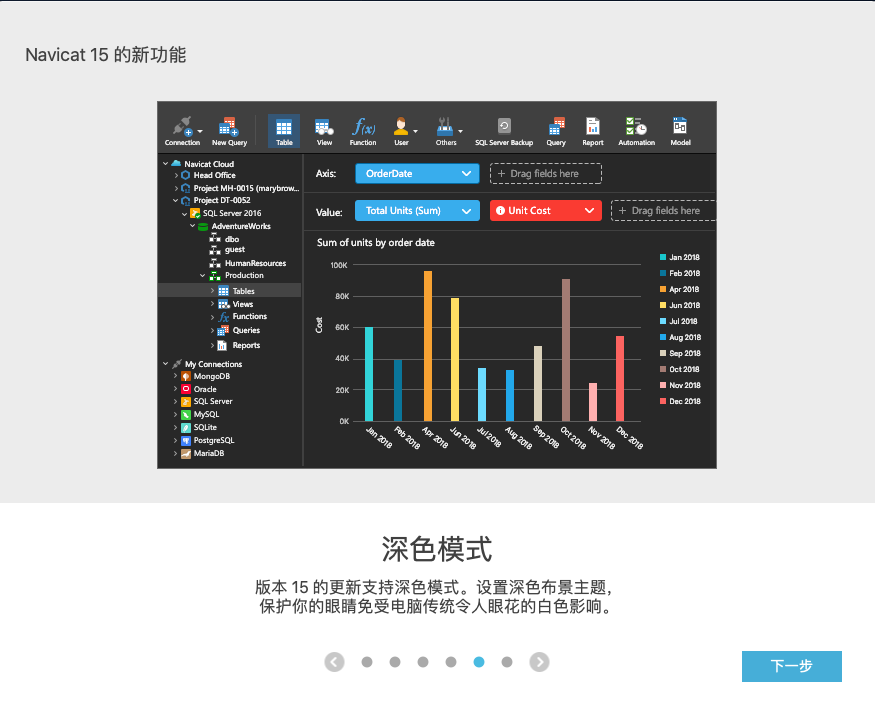Select the sixth page indicator dot
Screen dimensions: 875x702
tap(507, 662)
